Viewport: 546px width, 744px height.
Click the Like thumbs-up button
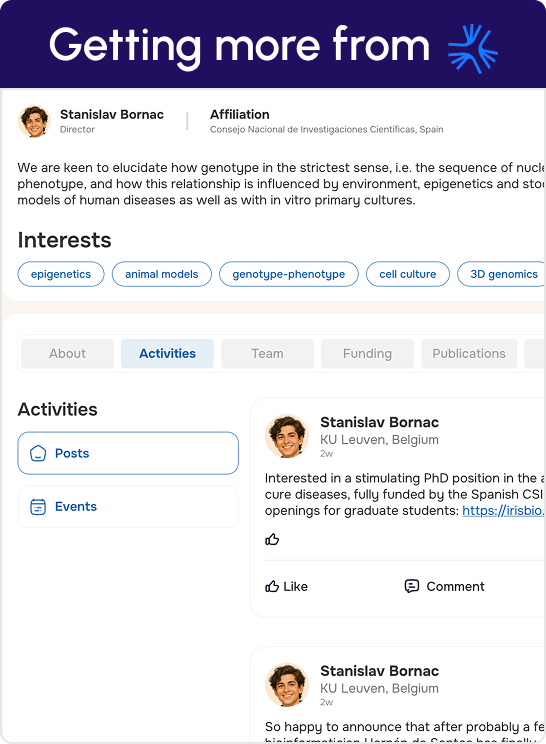(x=287, y=586)
